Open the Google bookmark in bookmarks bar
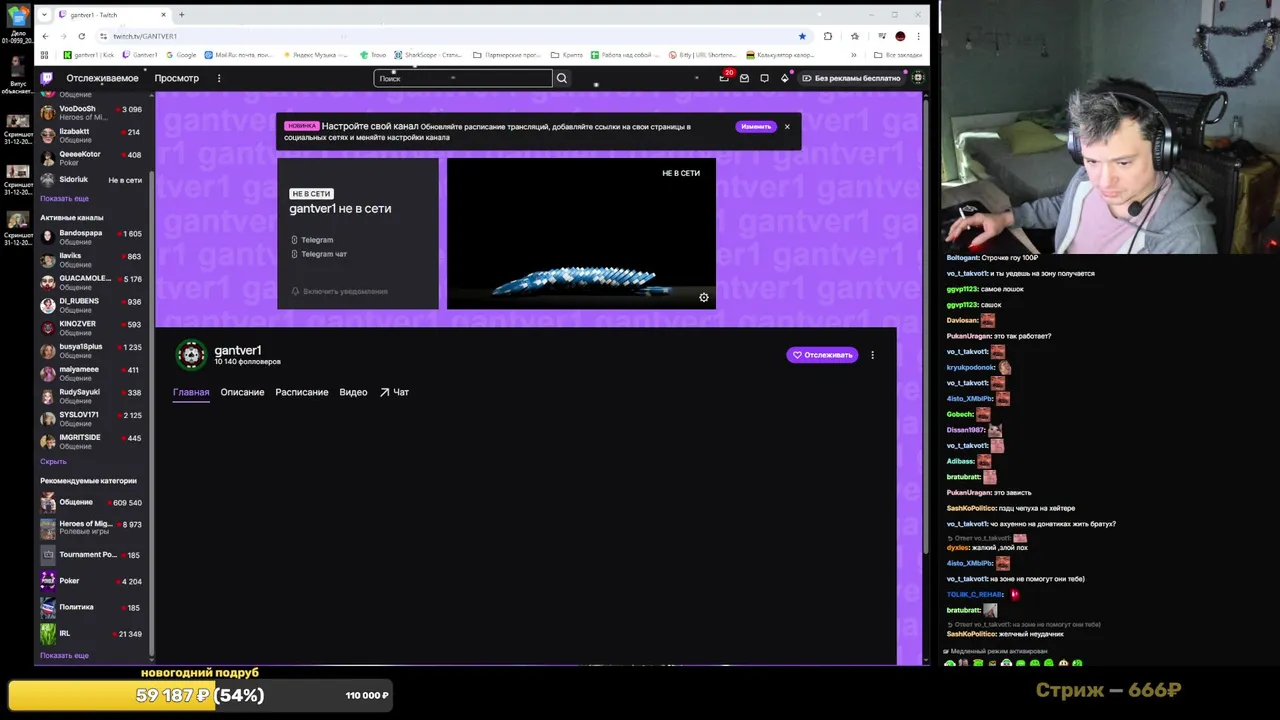1280x720 pixels. pyautogui.click(x=181, y=55)
